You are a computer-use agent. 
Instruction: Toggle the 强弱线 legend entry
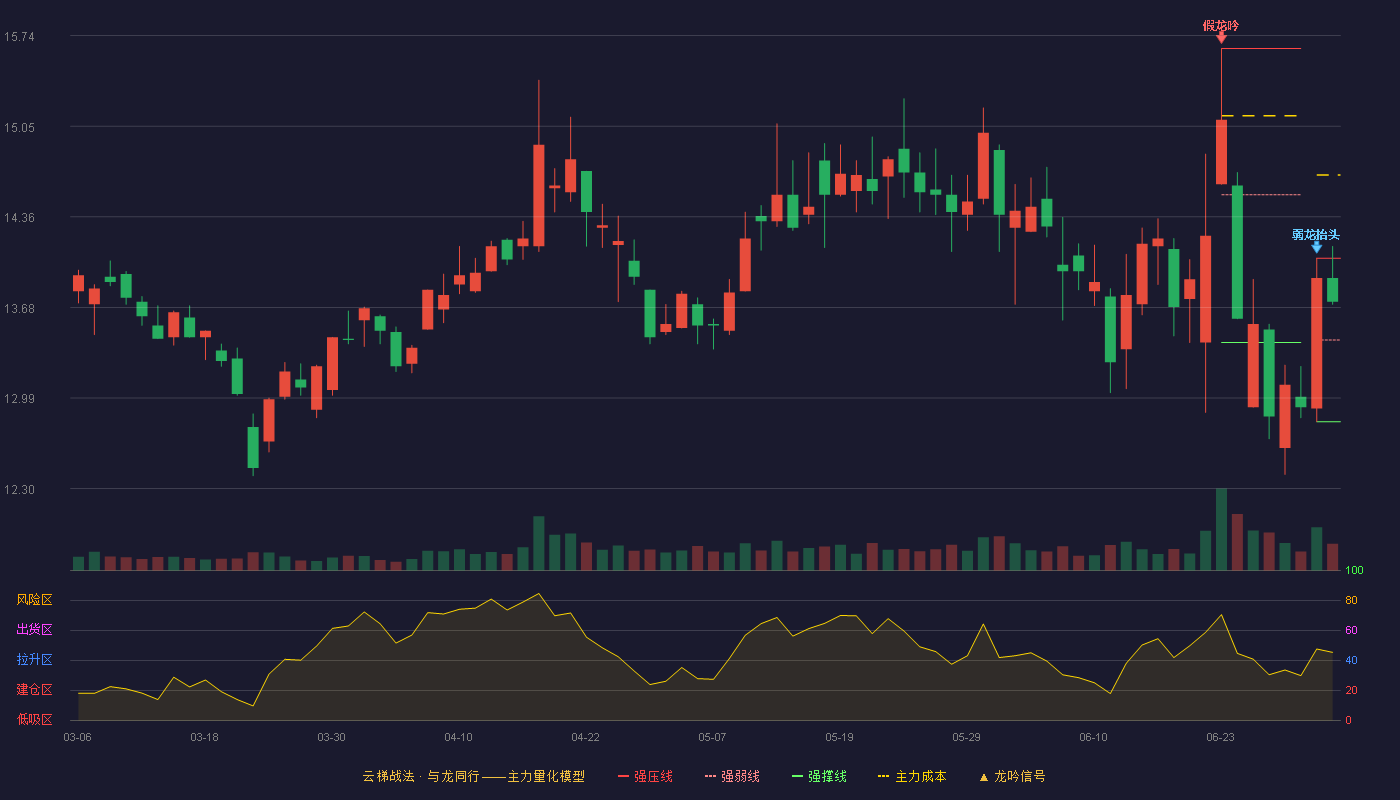coord(732,776)
